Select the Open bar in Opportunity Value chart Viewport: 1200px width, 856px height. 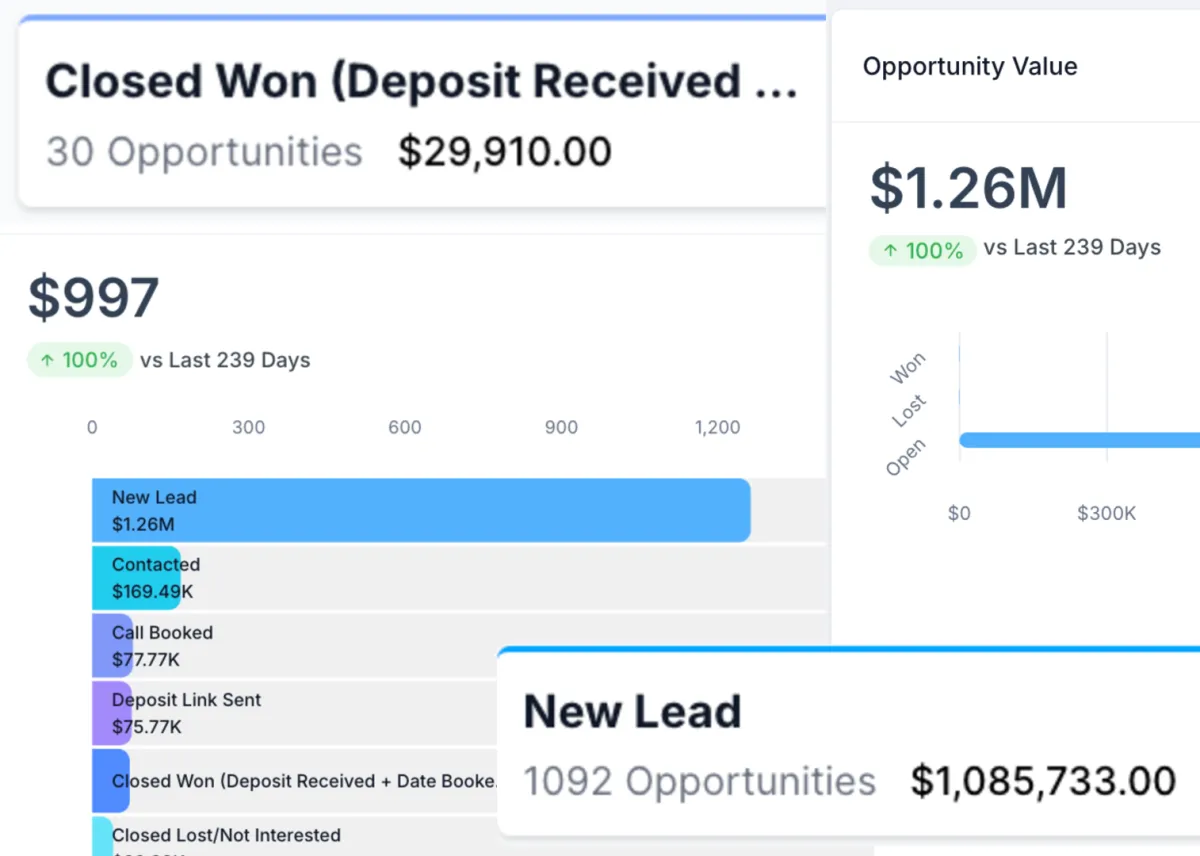(x=1080, y=440)
